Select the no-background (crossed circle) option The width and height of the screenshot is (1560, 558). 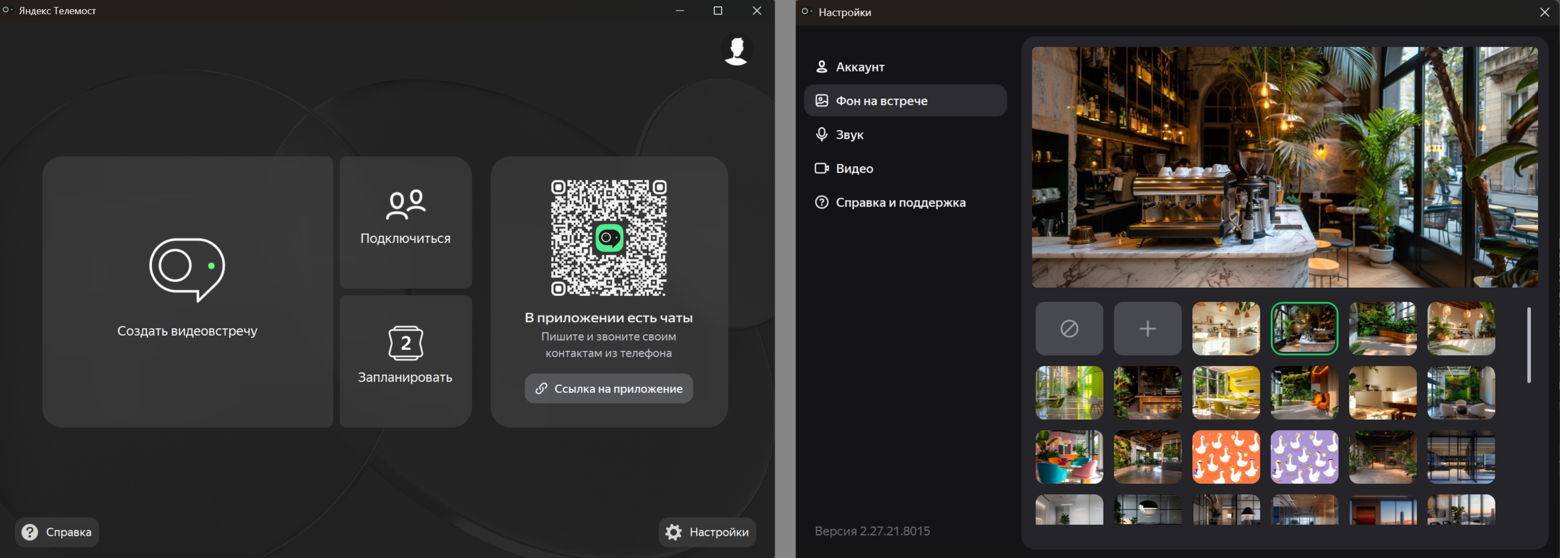click(1069, 329)
